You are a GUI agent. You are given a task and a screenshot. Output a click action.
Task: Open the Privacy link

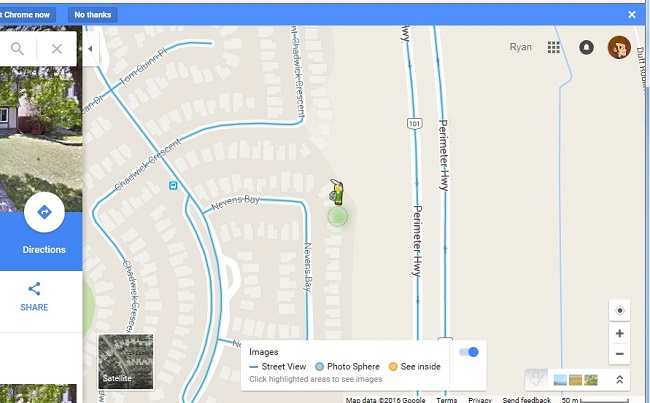(x=480, y=400)
